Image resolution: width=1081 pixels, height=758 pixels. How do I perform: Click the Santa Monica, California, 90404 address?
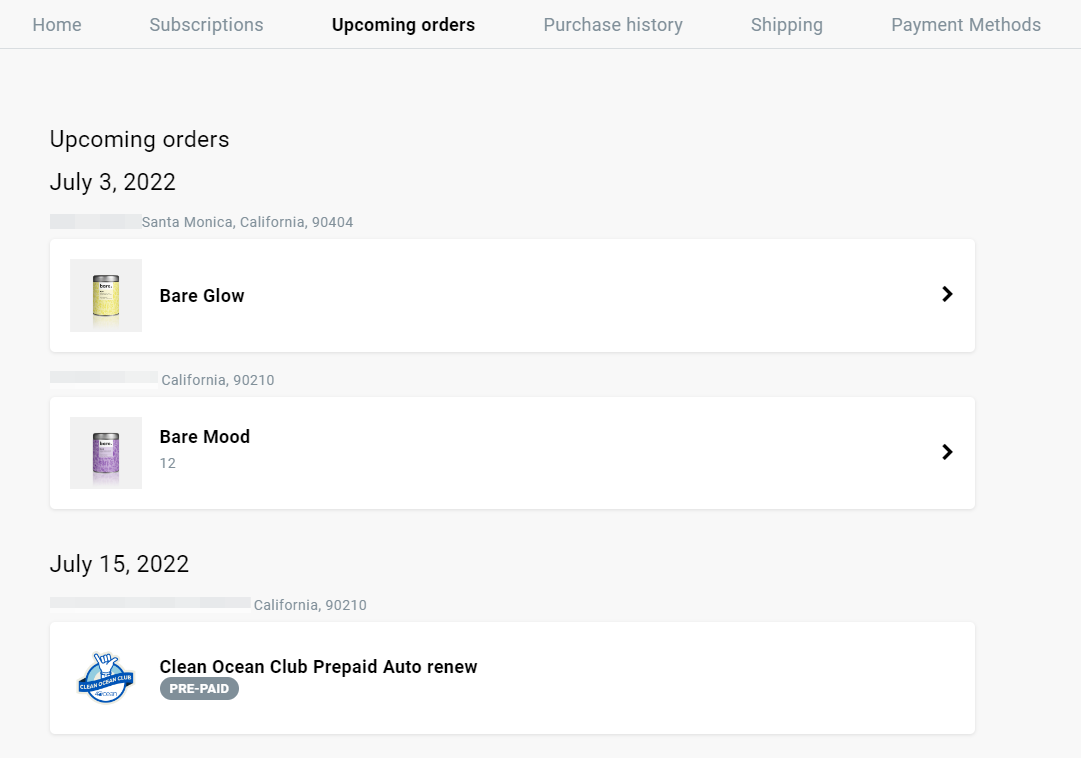[x=247, y=222]
